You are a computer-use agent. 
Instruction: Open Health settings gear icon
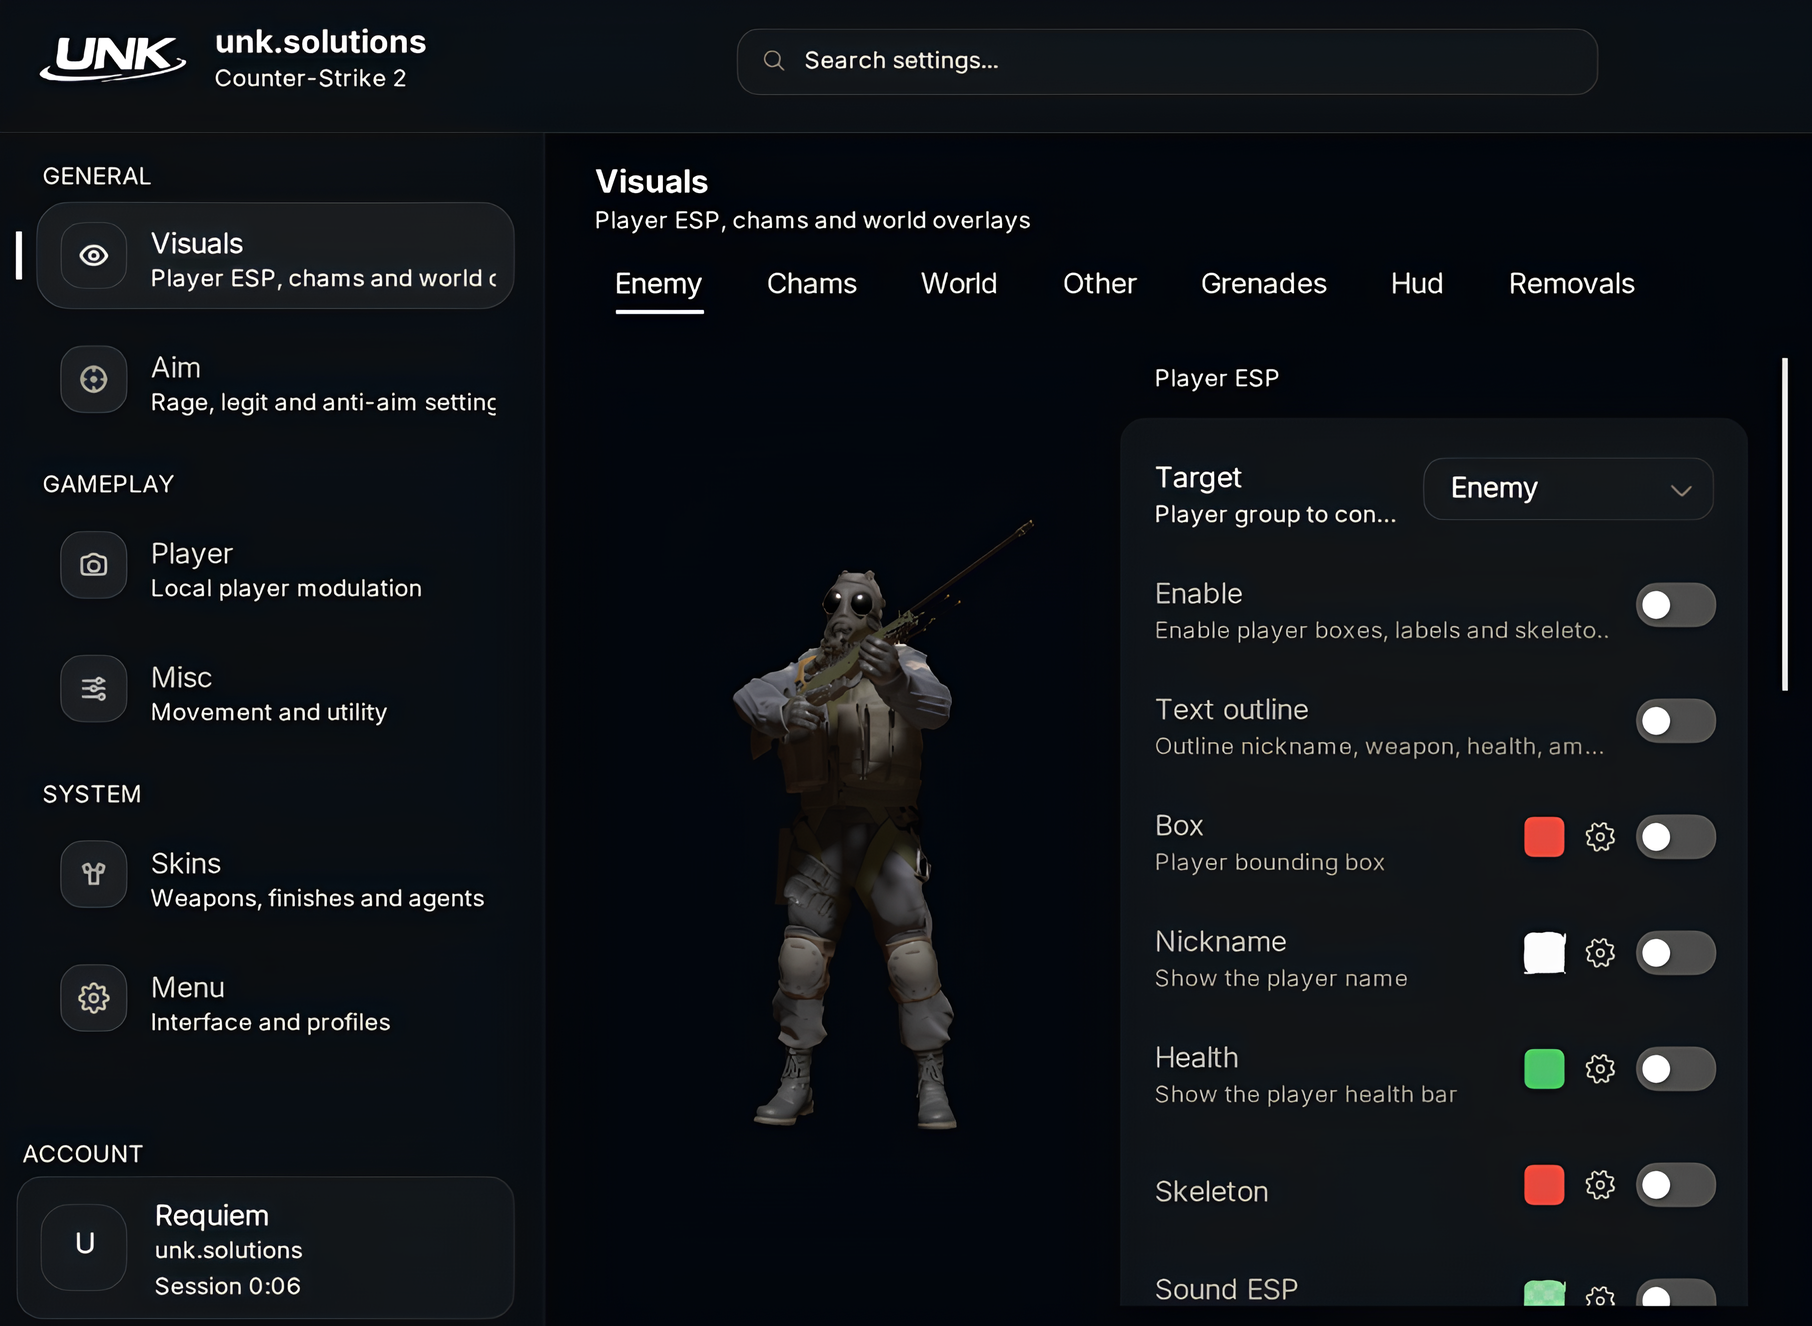1600,1069
